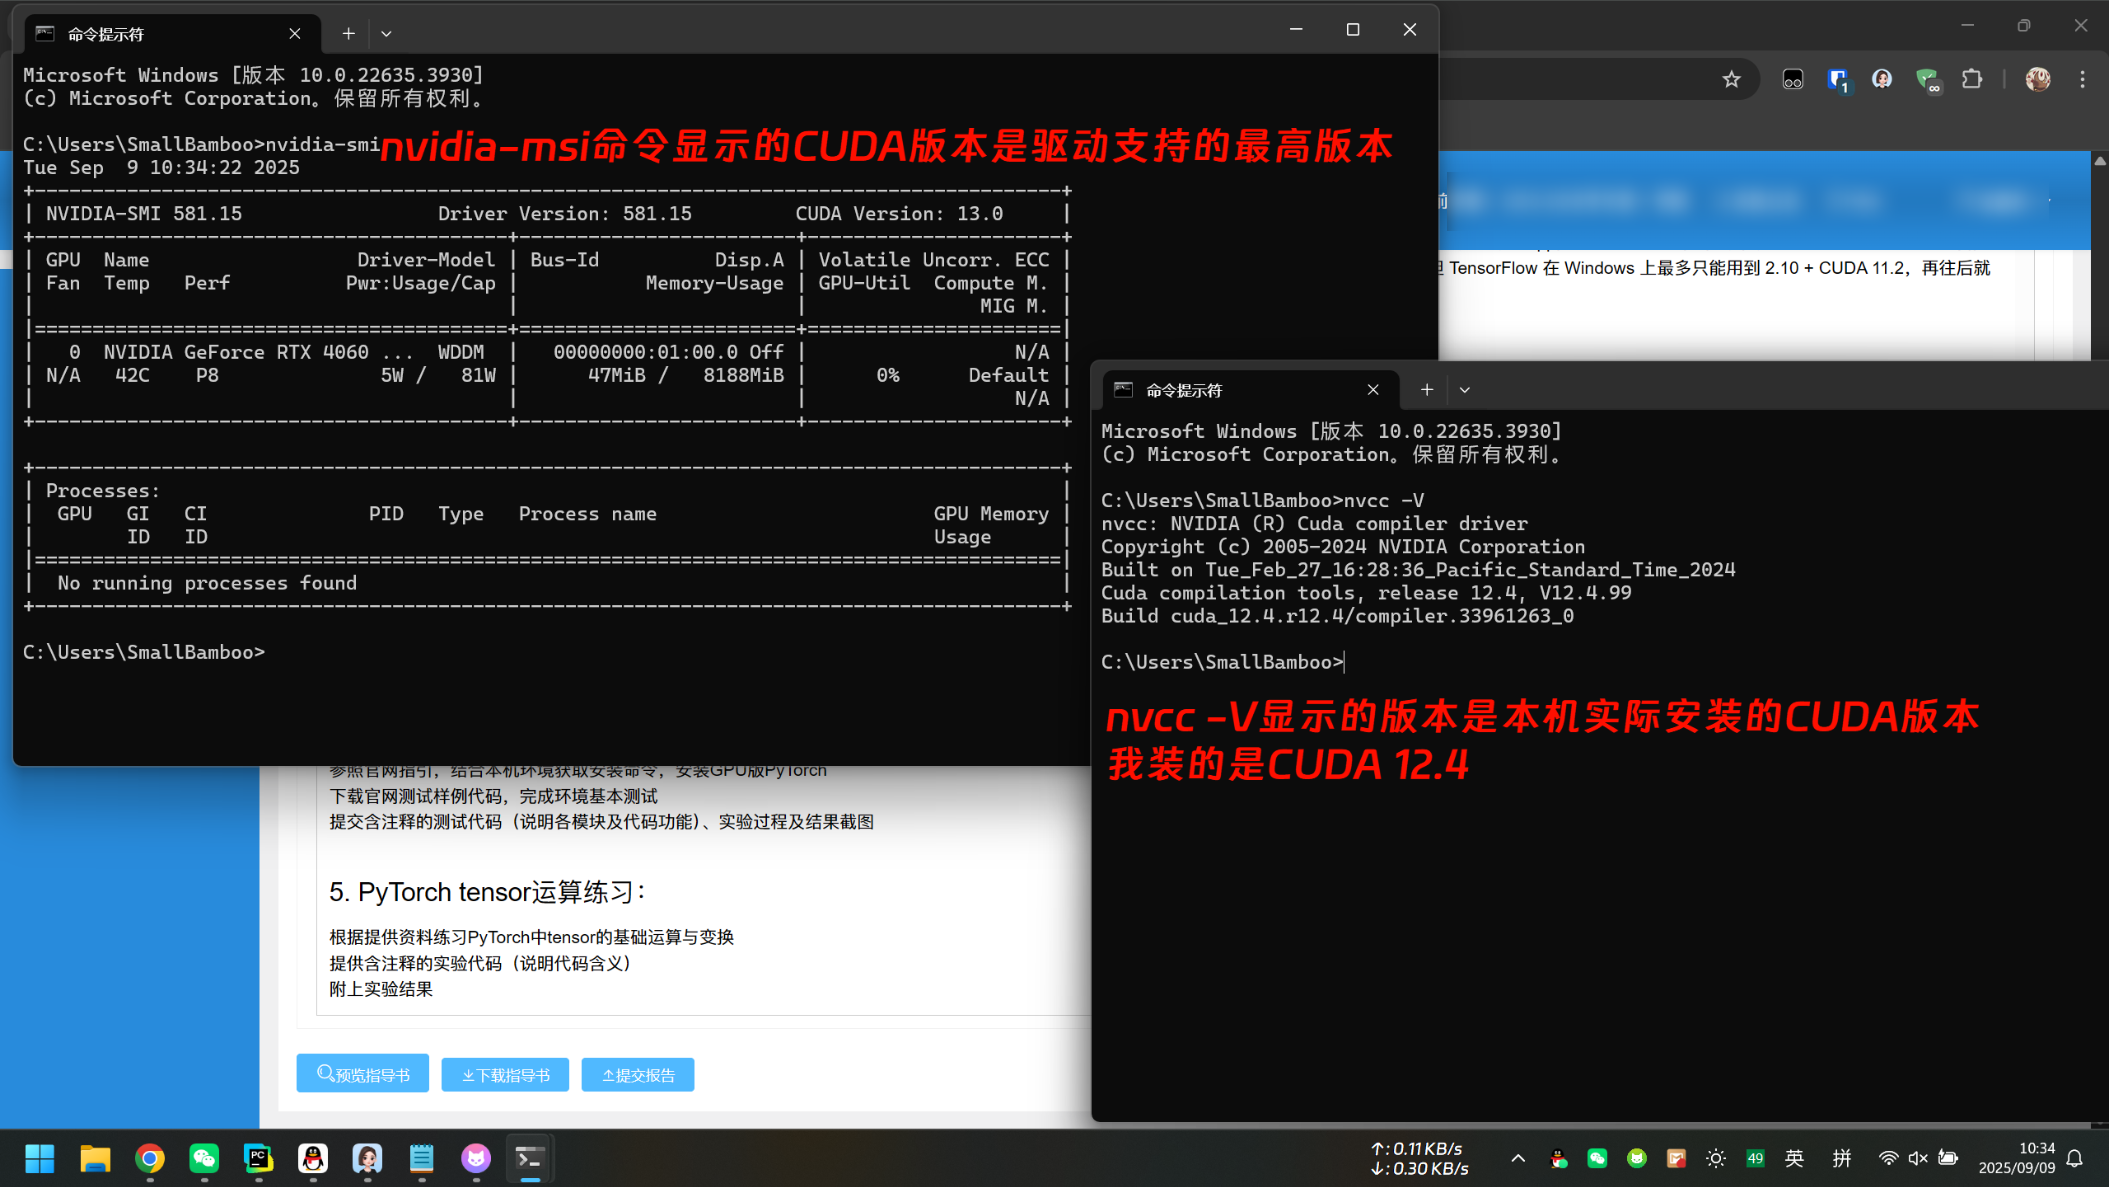This screenshot has height=1187, width=2109.
Task: Open the Chrome extensions puzzle icon
Action: (1971, 79)
